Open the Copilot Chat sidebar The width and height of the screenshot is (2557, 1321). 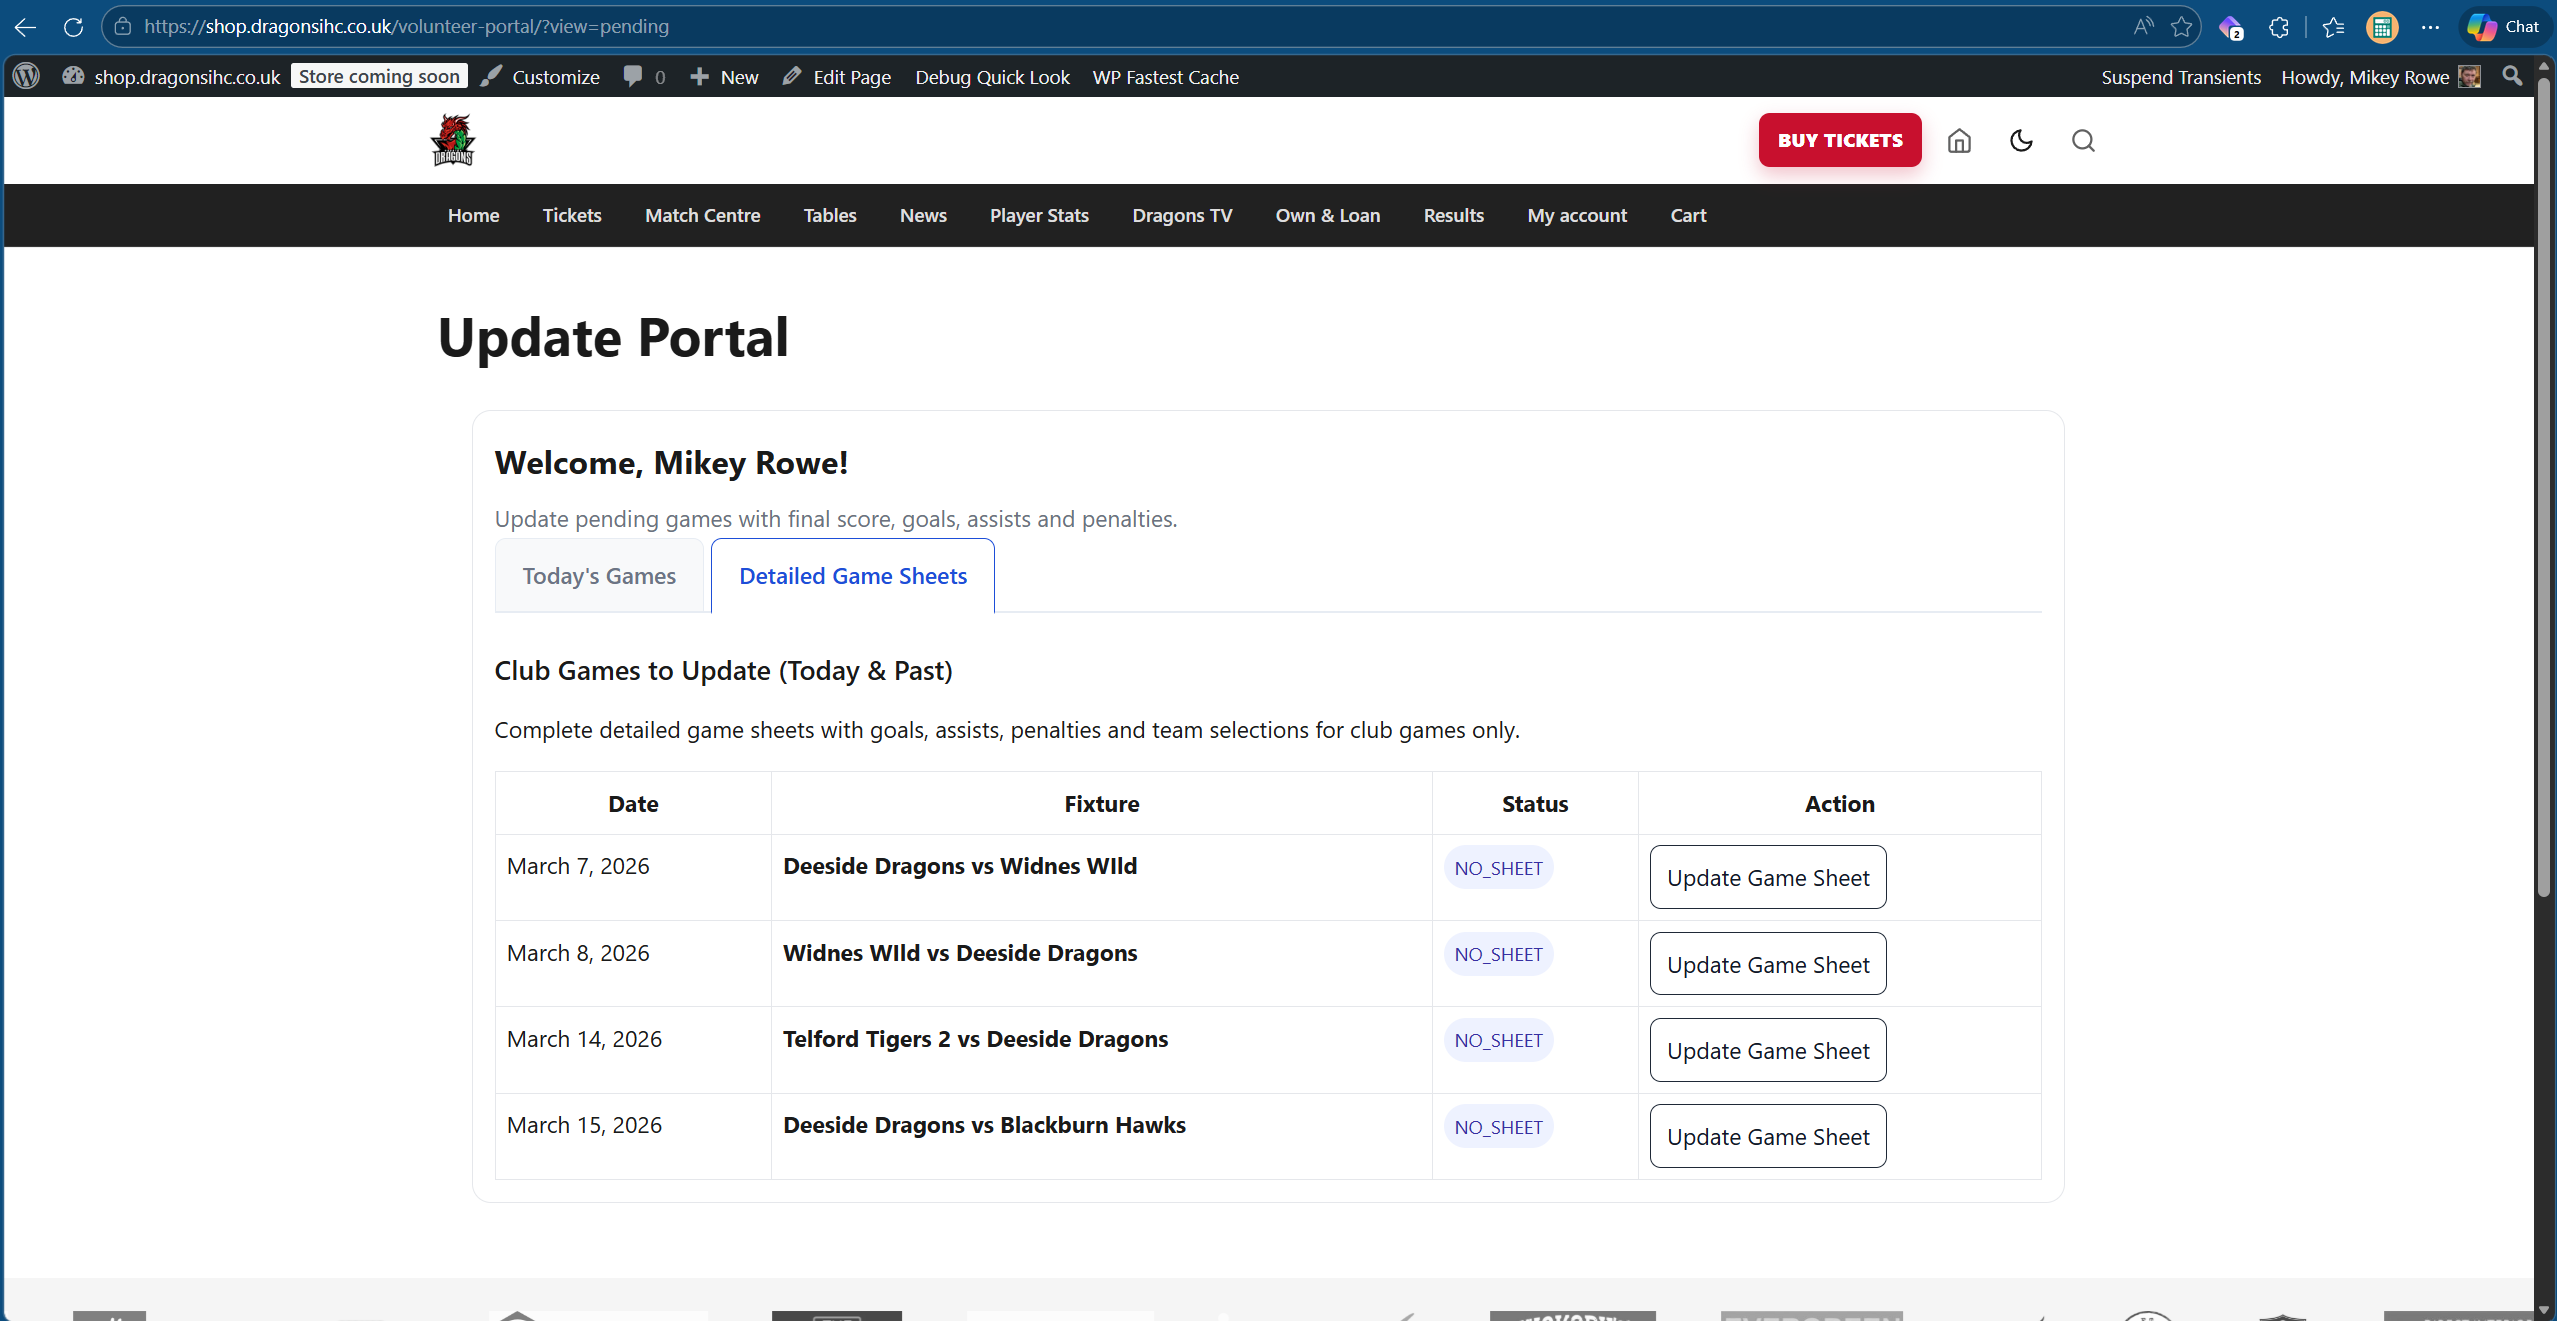[2503, 27]
